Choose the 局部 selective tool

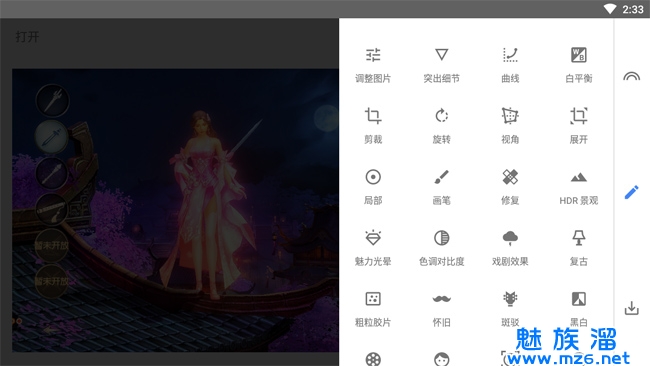[373, 187]
